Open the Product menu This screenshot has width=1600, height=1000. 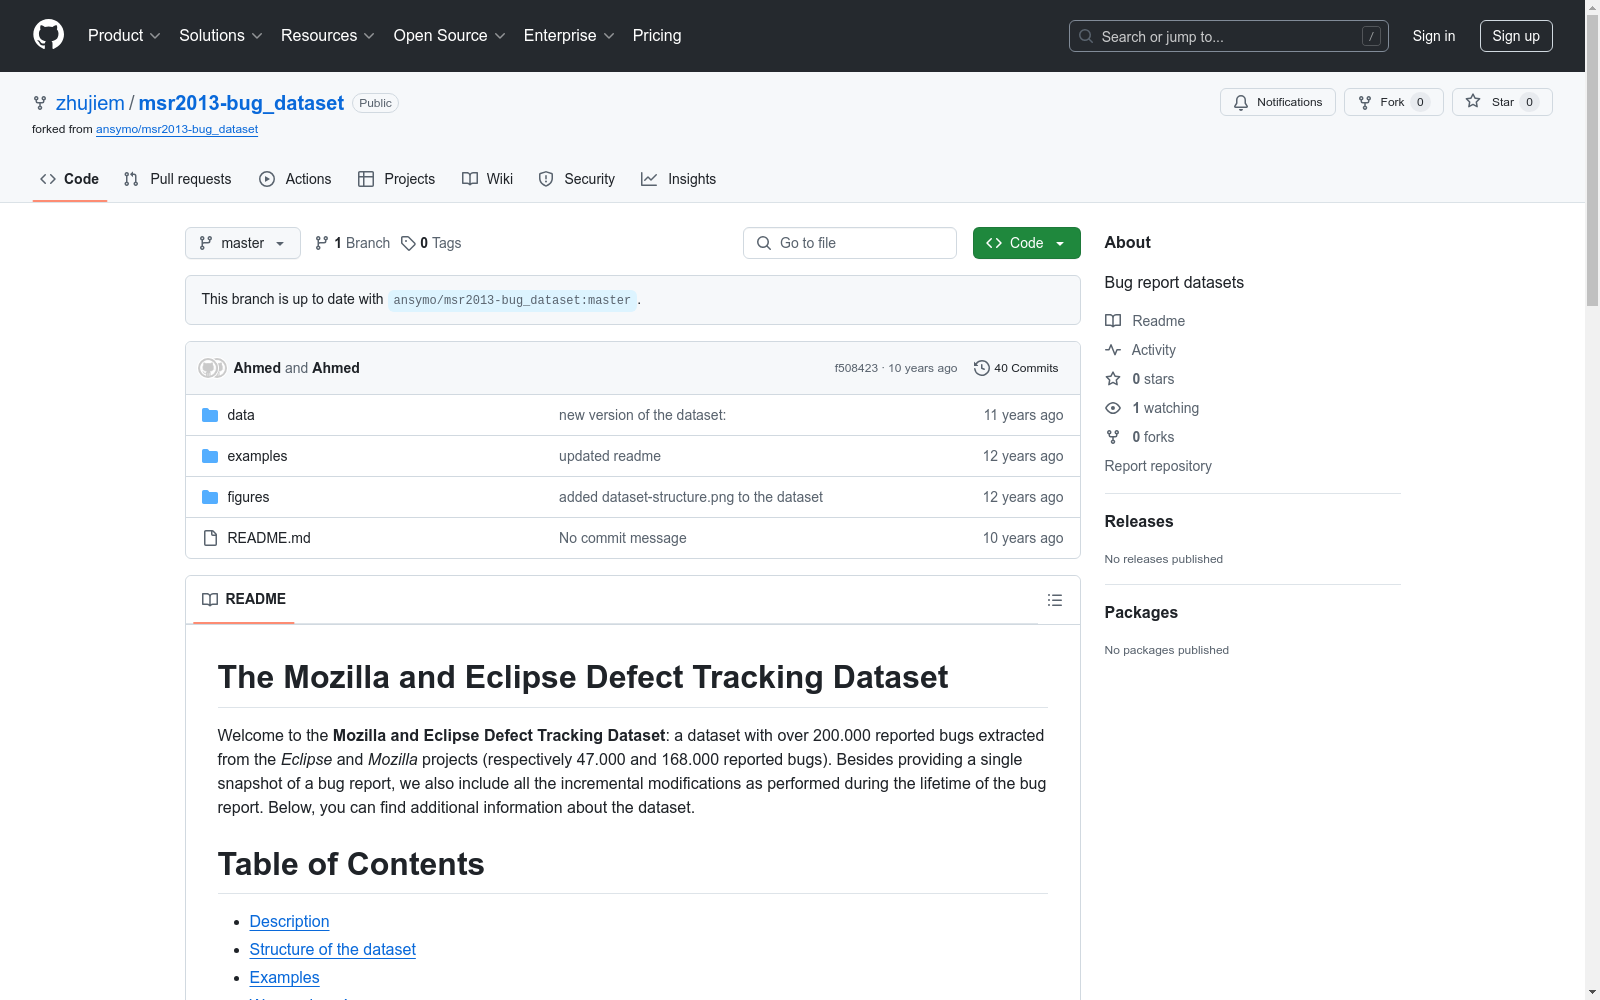coord(124,36)
